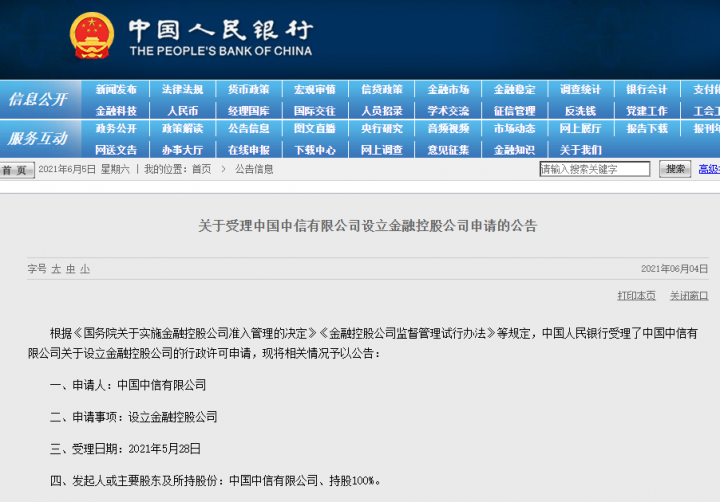
Task: Open the 国际交往 menu
Action: (315, 111)
